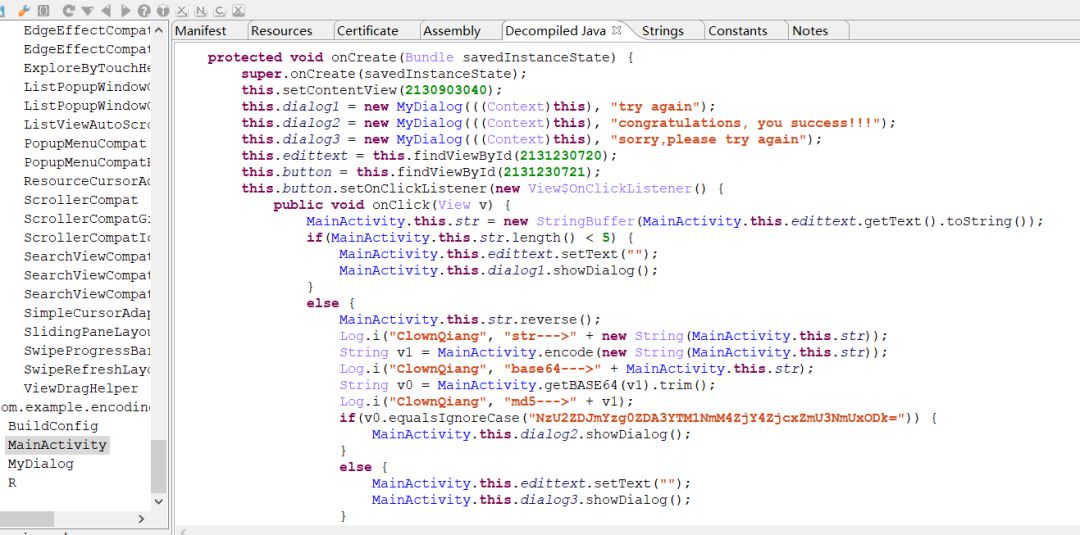Select ViewDragHelper in class tree
Screen dimensions: 1080x535
click(x=81, y=388)
